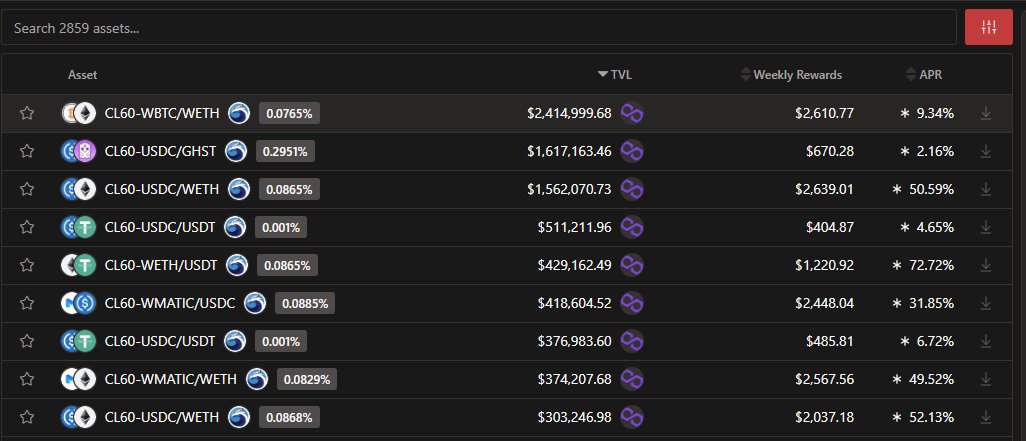Open the CL60-WETH/USDT asset name

point(161,265)
